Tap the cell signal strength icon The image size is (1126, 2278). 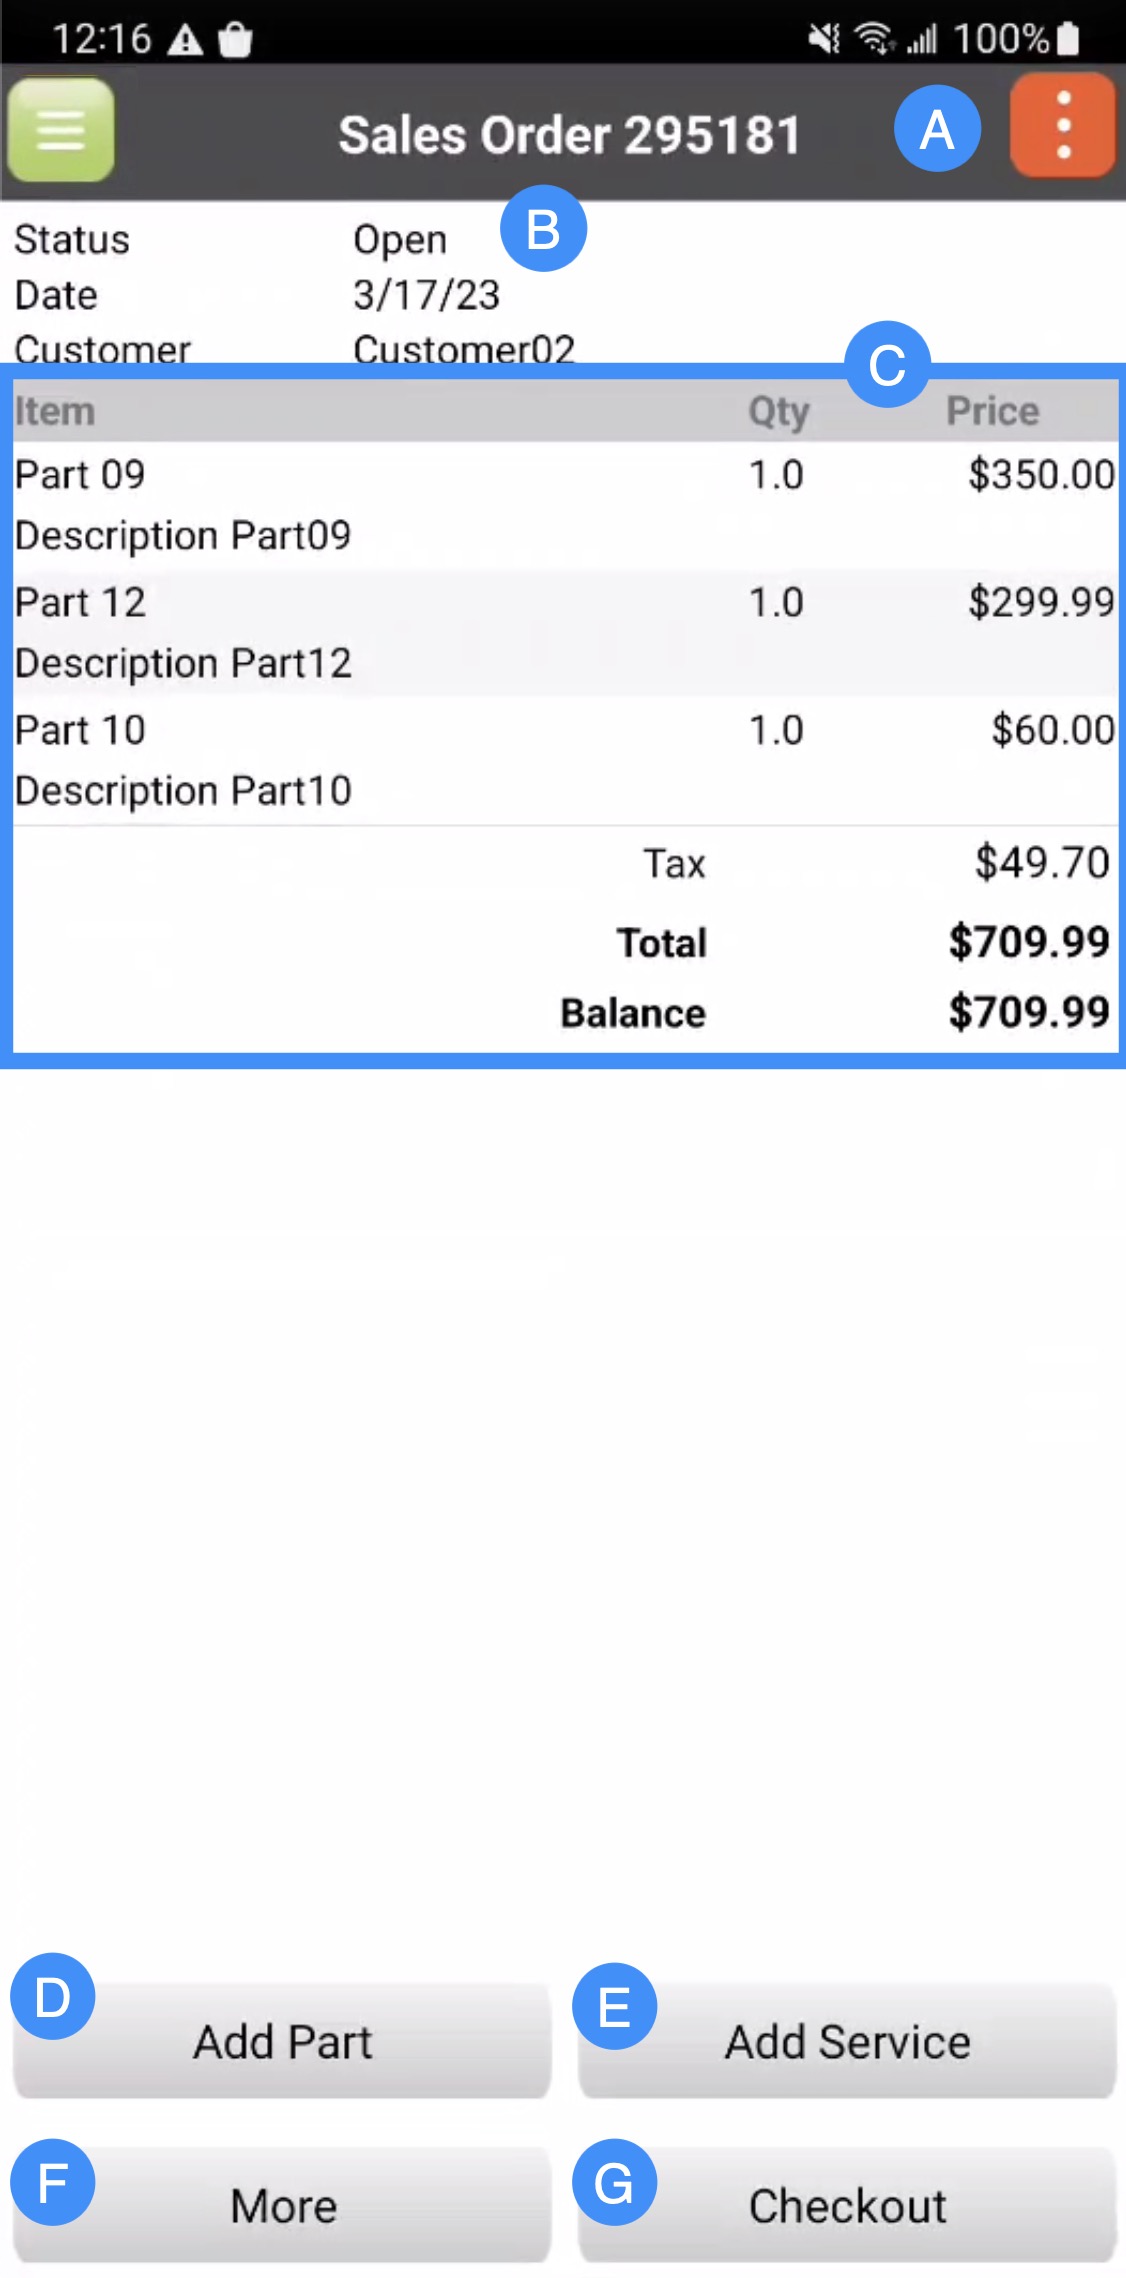(x=922, y=39)
